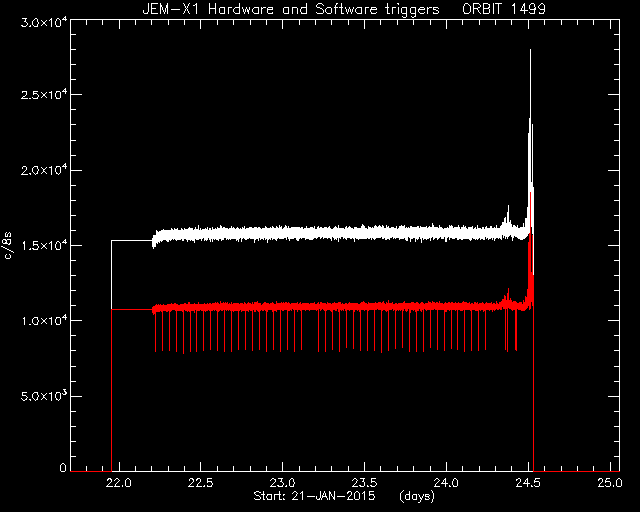Select the c/8s y-axis label
Screen dimensions: 640x512
click(7, 246)
